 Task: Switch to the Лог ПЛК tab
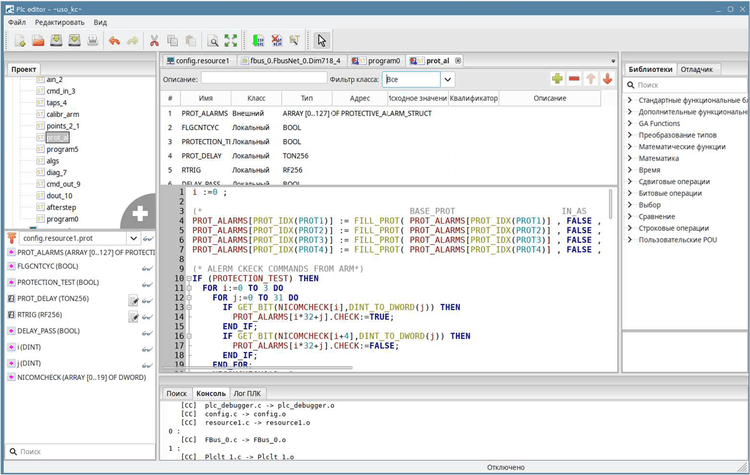(247, 394)
